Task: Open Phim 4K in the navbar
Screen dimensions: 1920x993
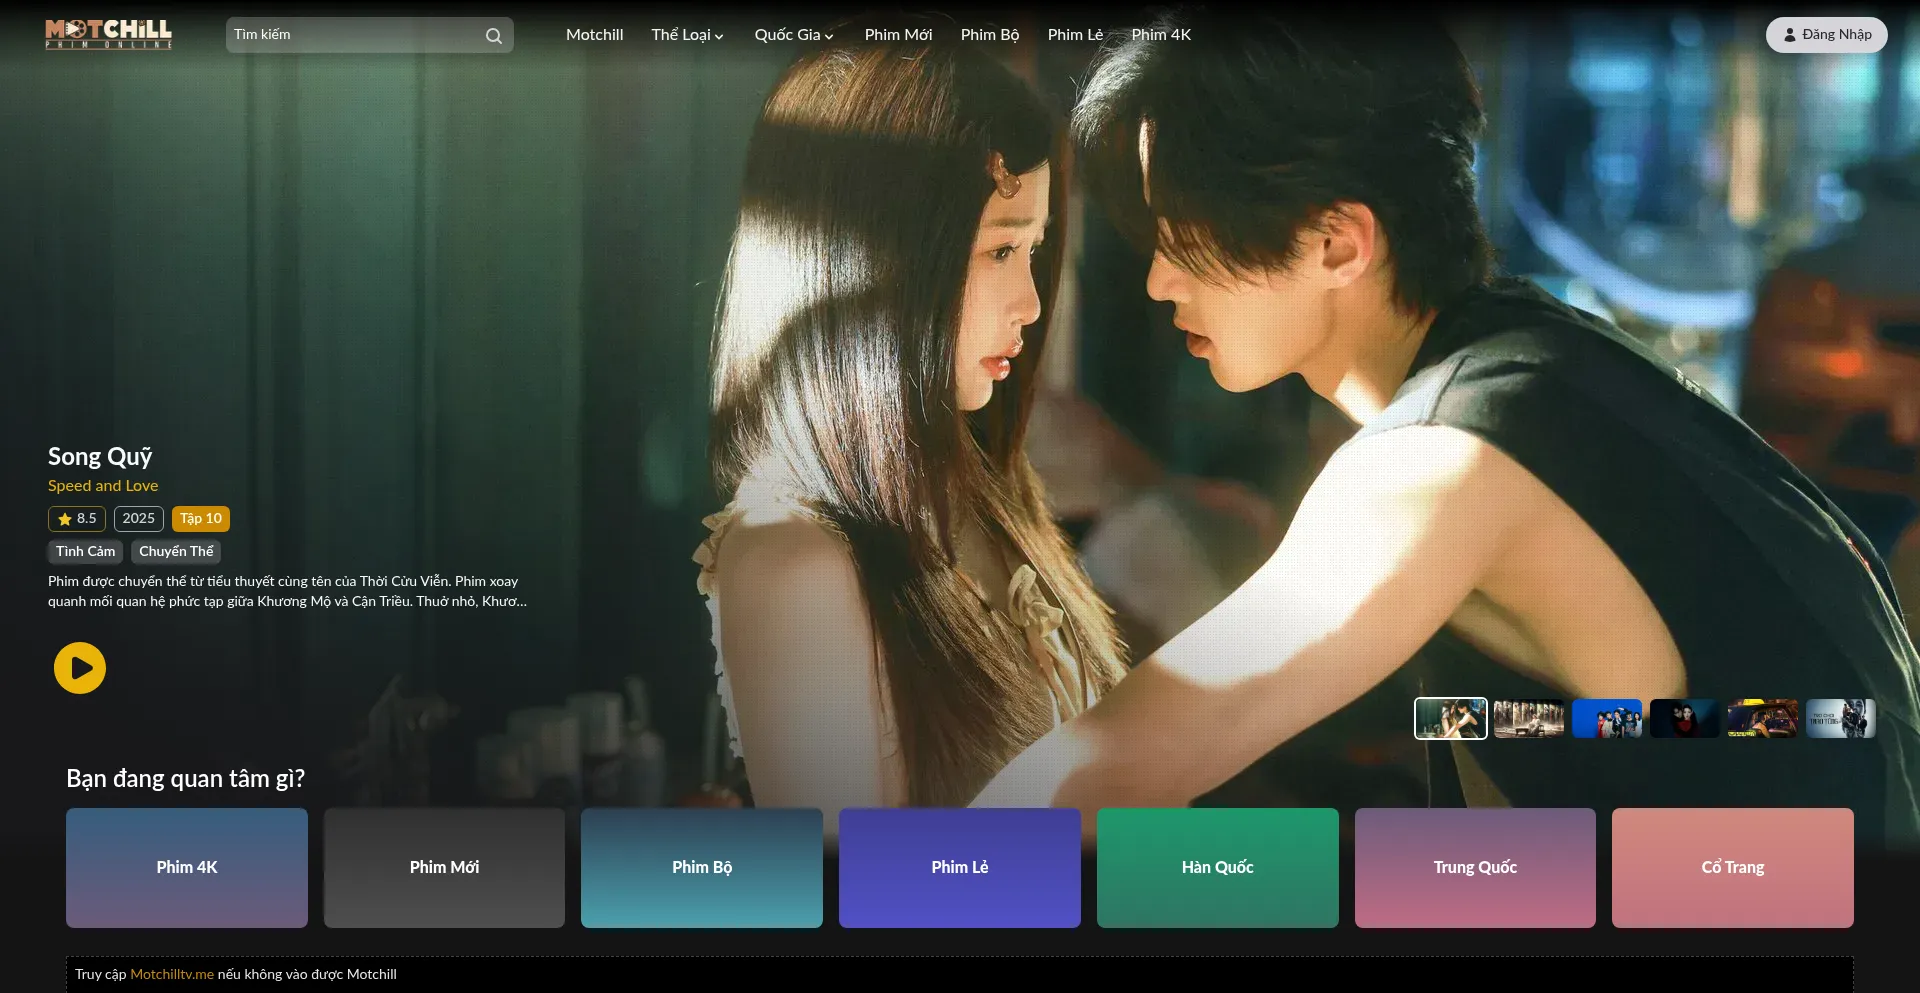Action: pyautogui.click(x=1161, y=35)
